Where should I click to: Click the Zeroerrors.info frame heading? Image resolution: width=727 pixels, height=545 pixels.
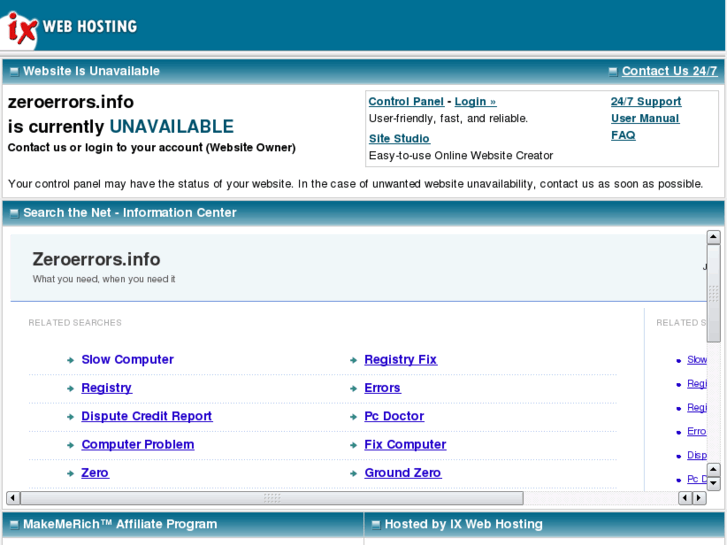click(96, 259)
